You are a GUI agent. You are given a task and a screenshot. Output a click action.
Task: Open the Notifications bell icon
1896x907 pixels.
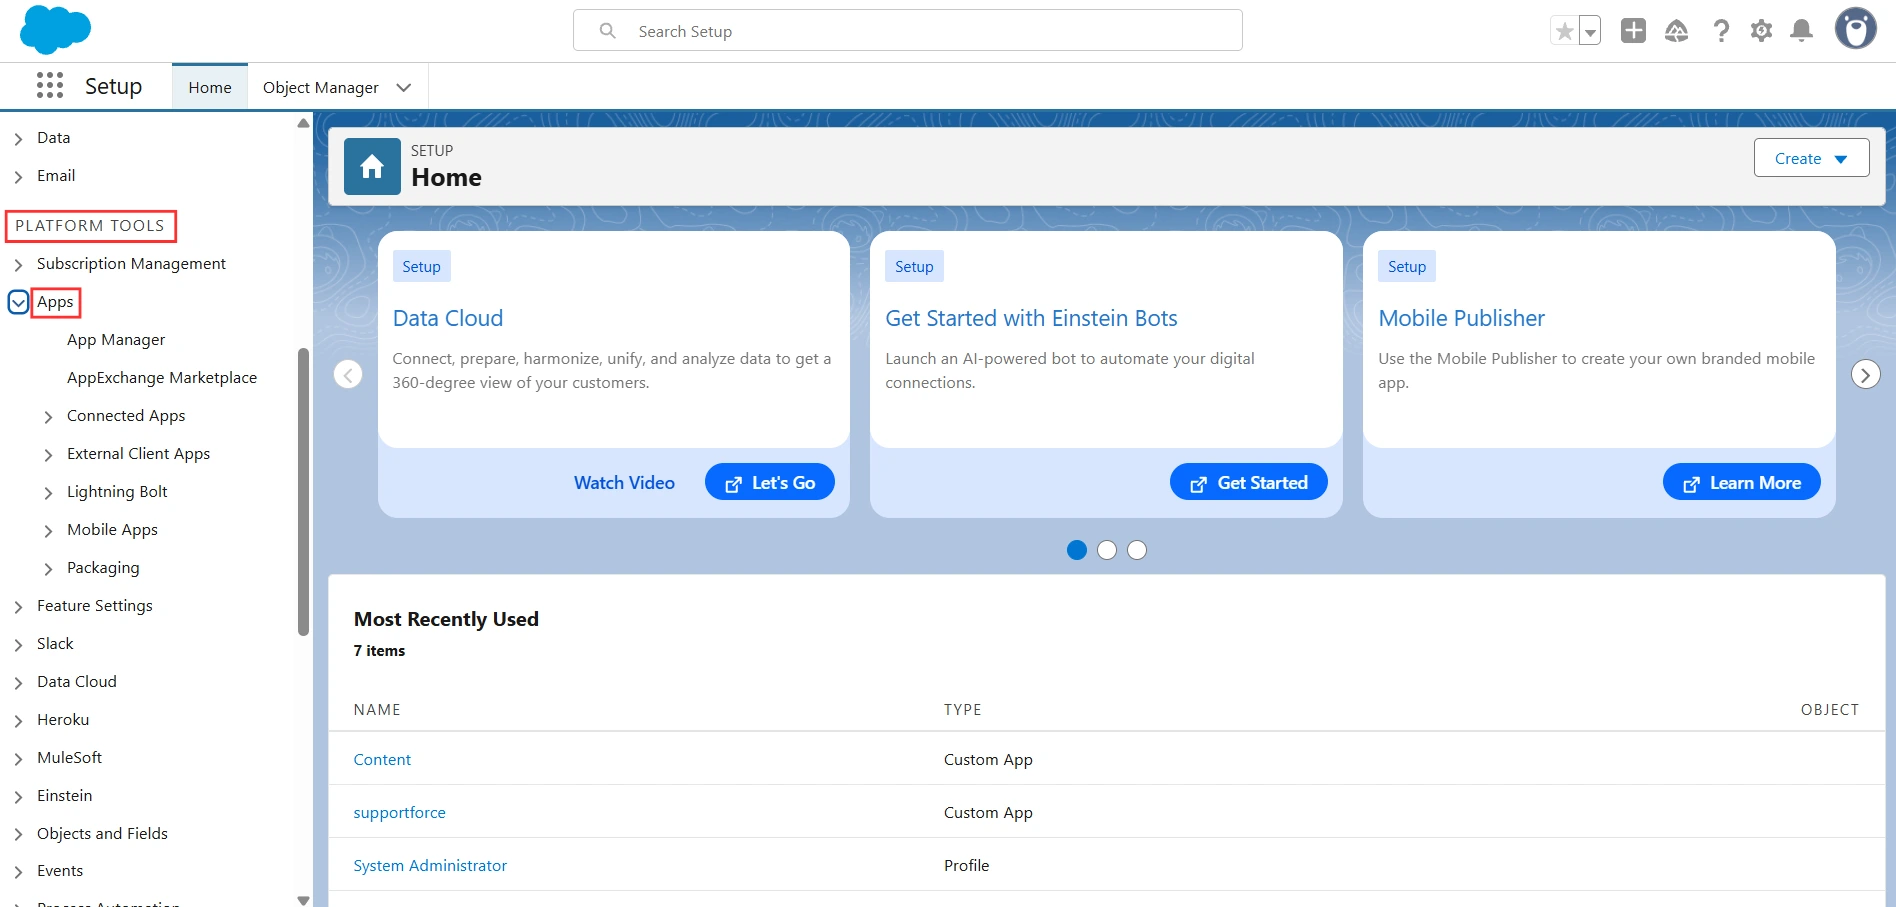[1802, 31]
